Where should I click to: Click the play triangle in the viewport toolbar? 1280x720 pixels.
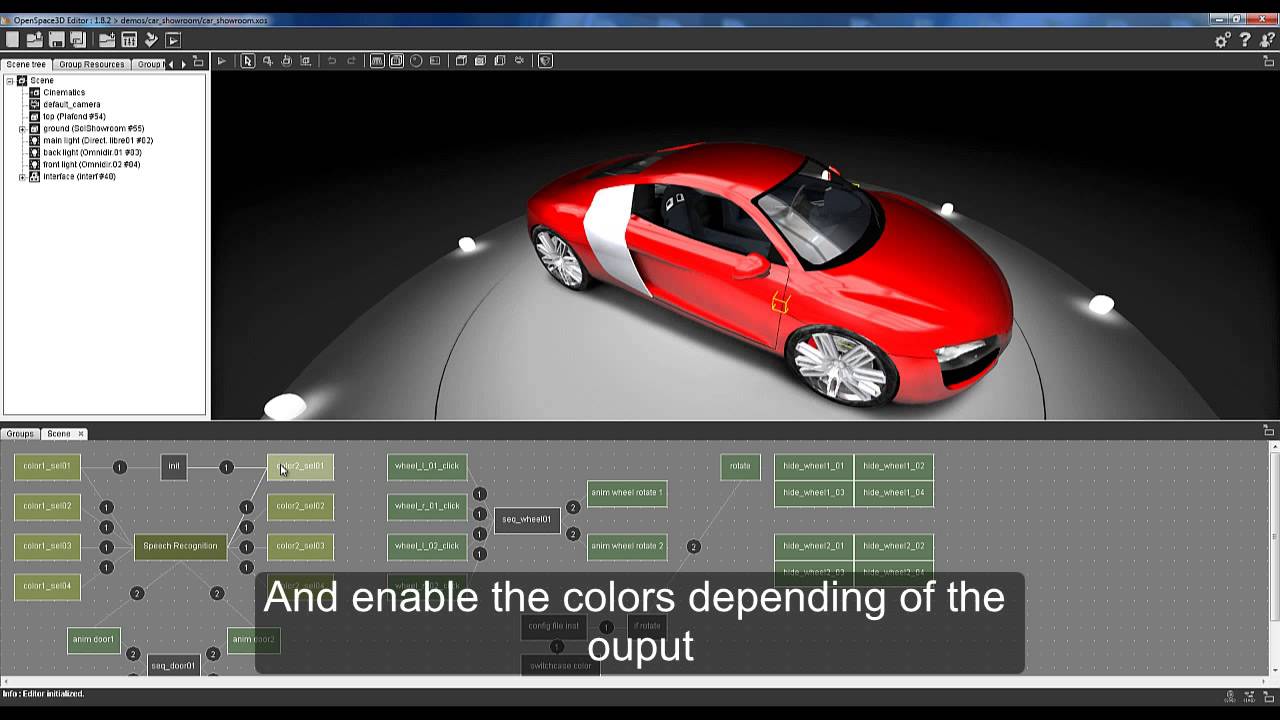(x=222, y=61)
